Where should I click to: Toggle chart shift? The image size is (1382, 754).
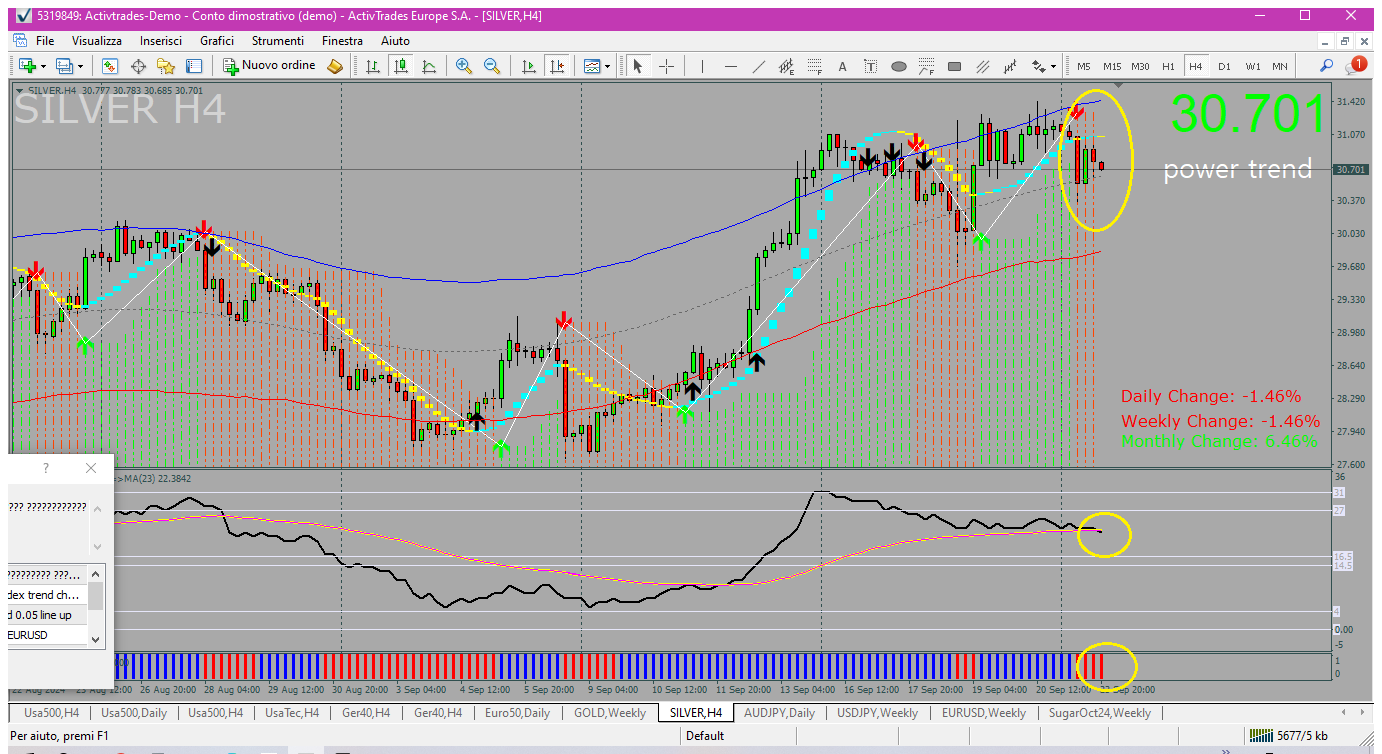[x=557, y=66]
